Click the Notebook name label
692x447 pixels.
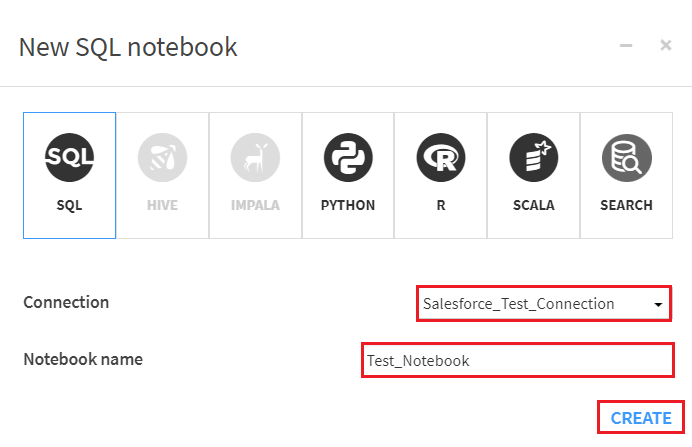click(83, 359)
